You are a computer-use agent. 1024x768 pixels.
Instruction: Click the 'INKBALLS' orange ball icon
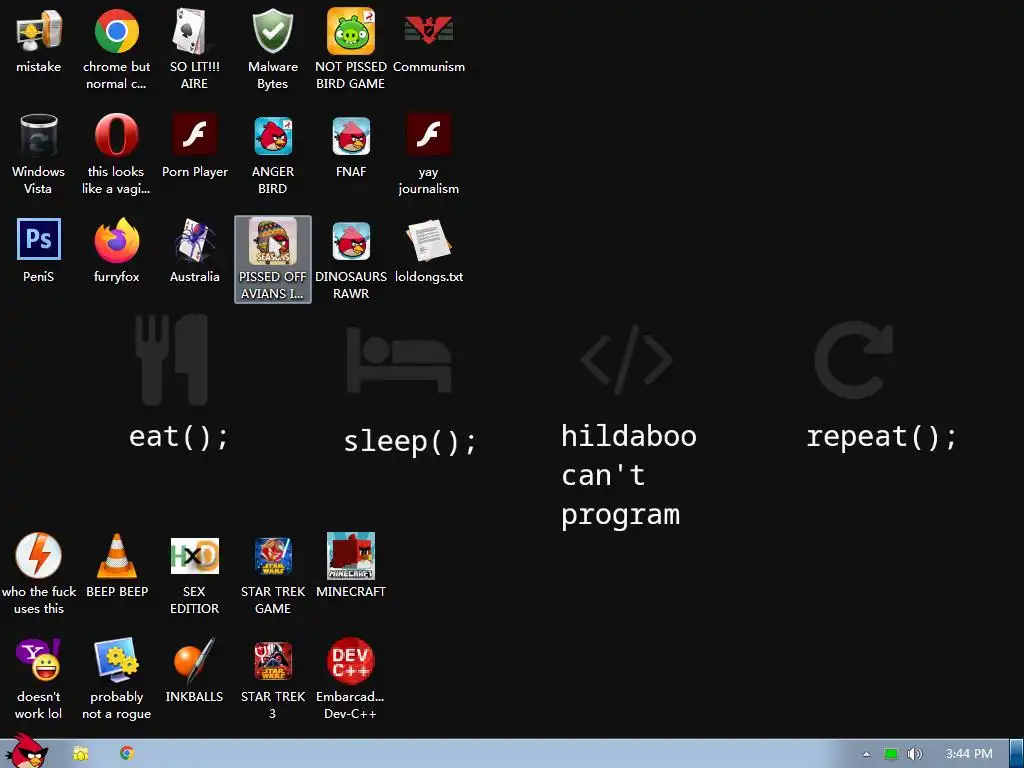[194, 660]
